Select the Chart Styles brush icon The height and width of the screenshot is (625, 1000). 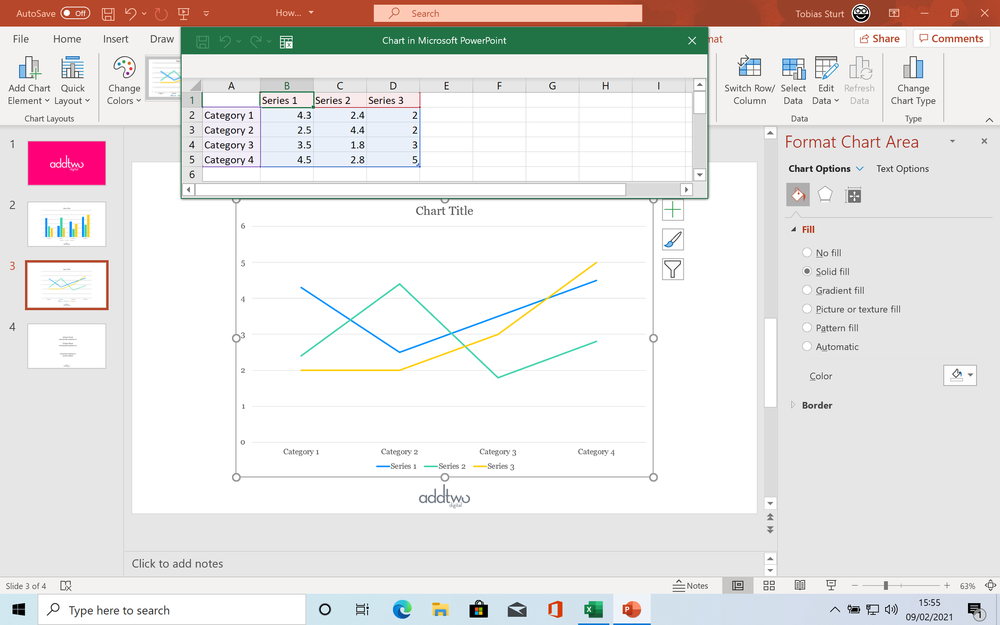(672, 240)
